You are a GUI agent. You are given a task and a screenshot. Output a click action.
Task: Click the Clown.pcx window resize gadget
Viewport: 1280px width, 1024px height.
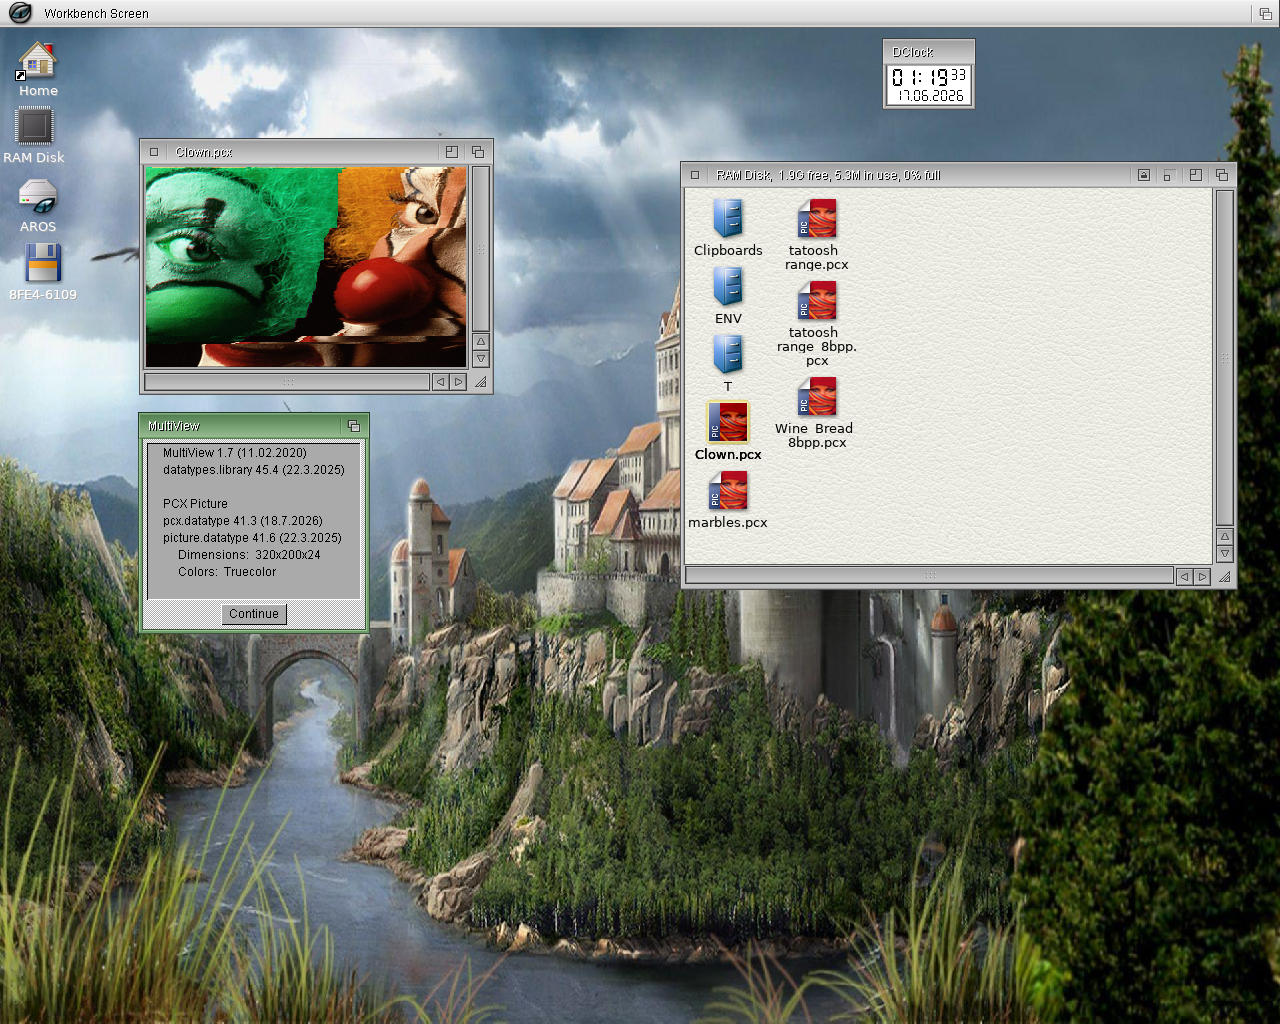pyautogui.click(x=481, y=382)
